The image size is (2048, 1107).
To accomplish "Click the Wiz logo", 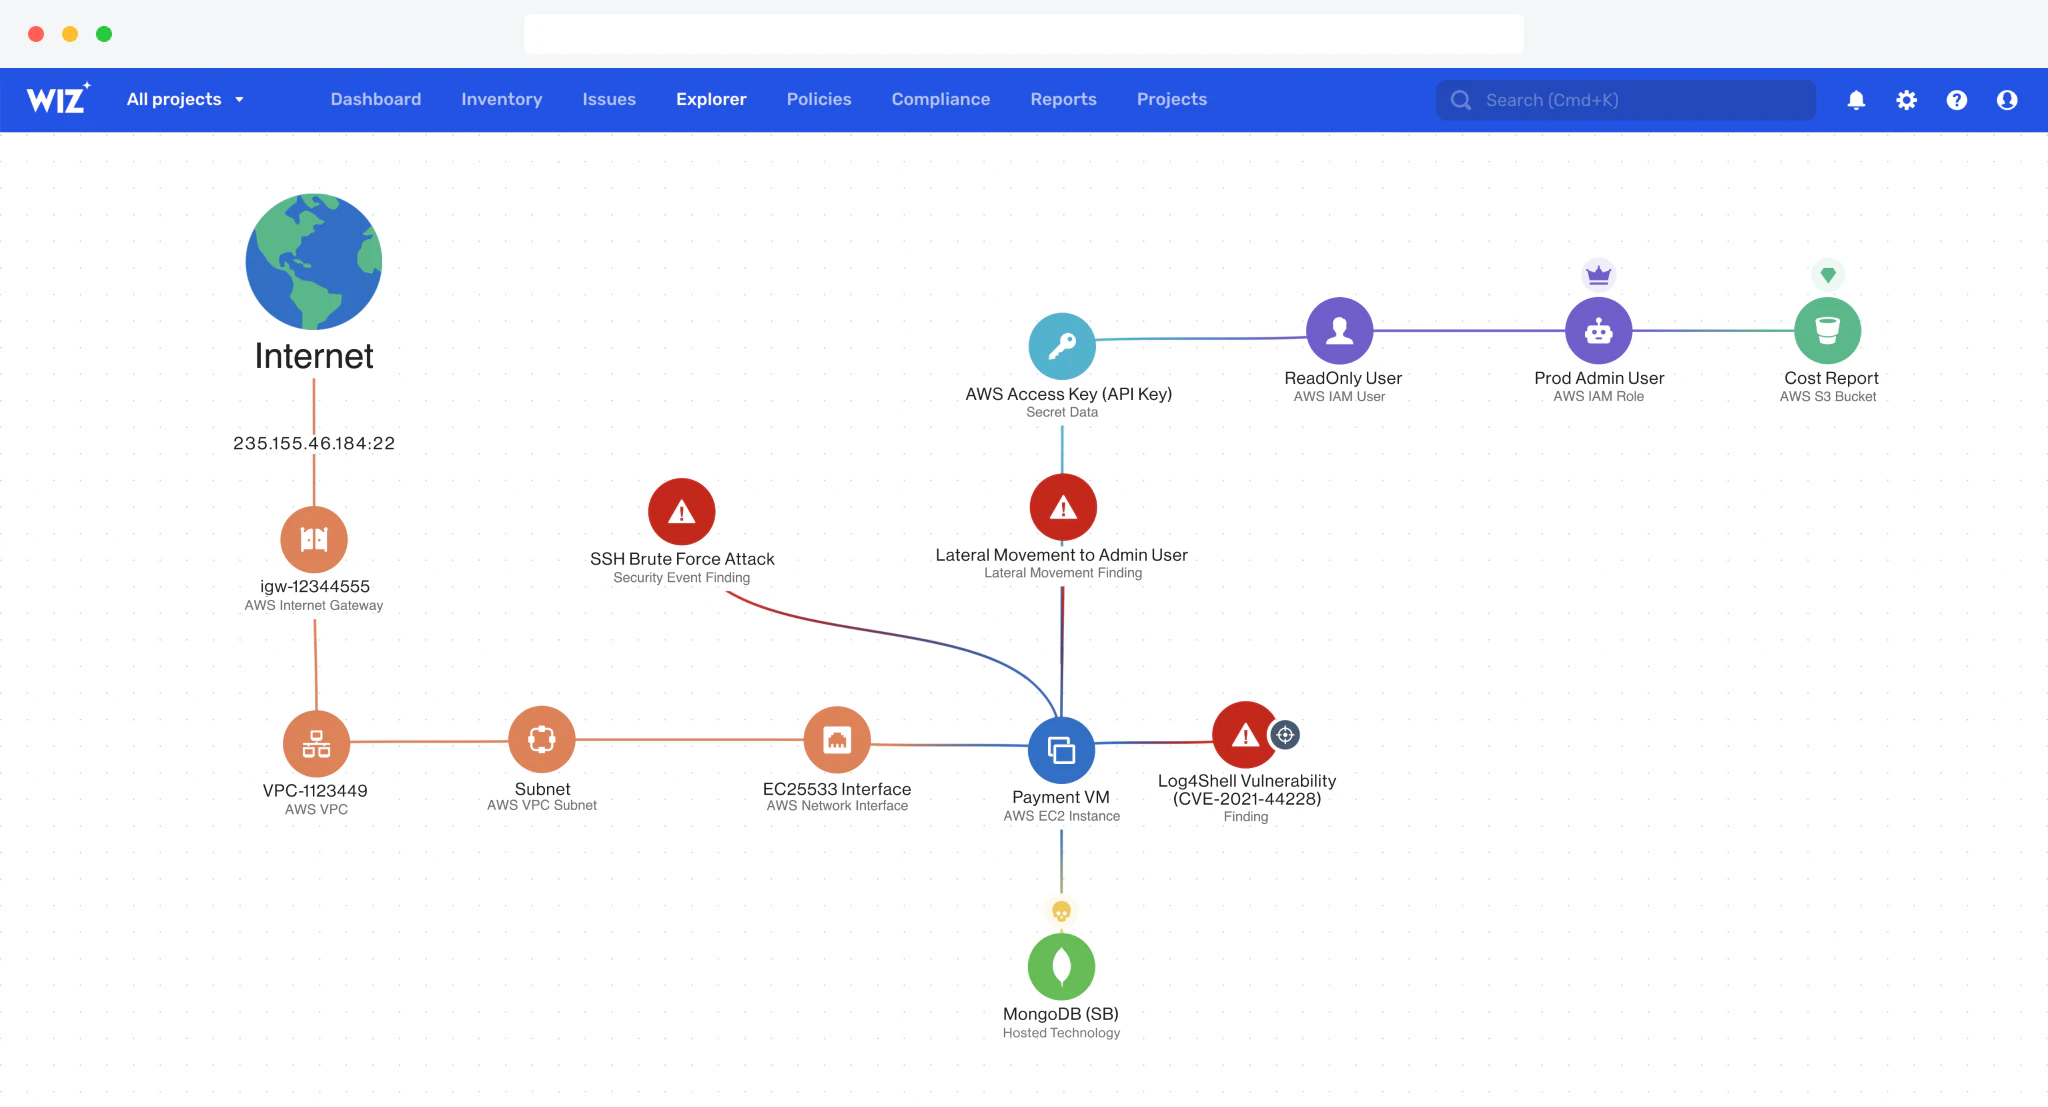I will click(58, 98).
